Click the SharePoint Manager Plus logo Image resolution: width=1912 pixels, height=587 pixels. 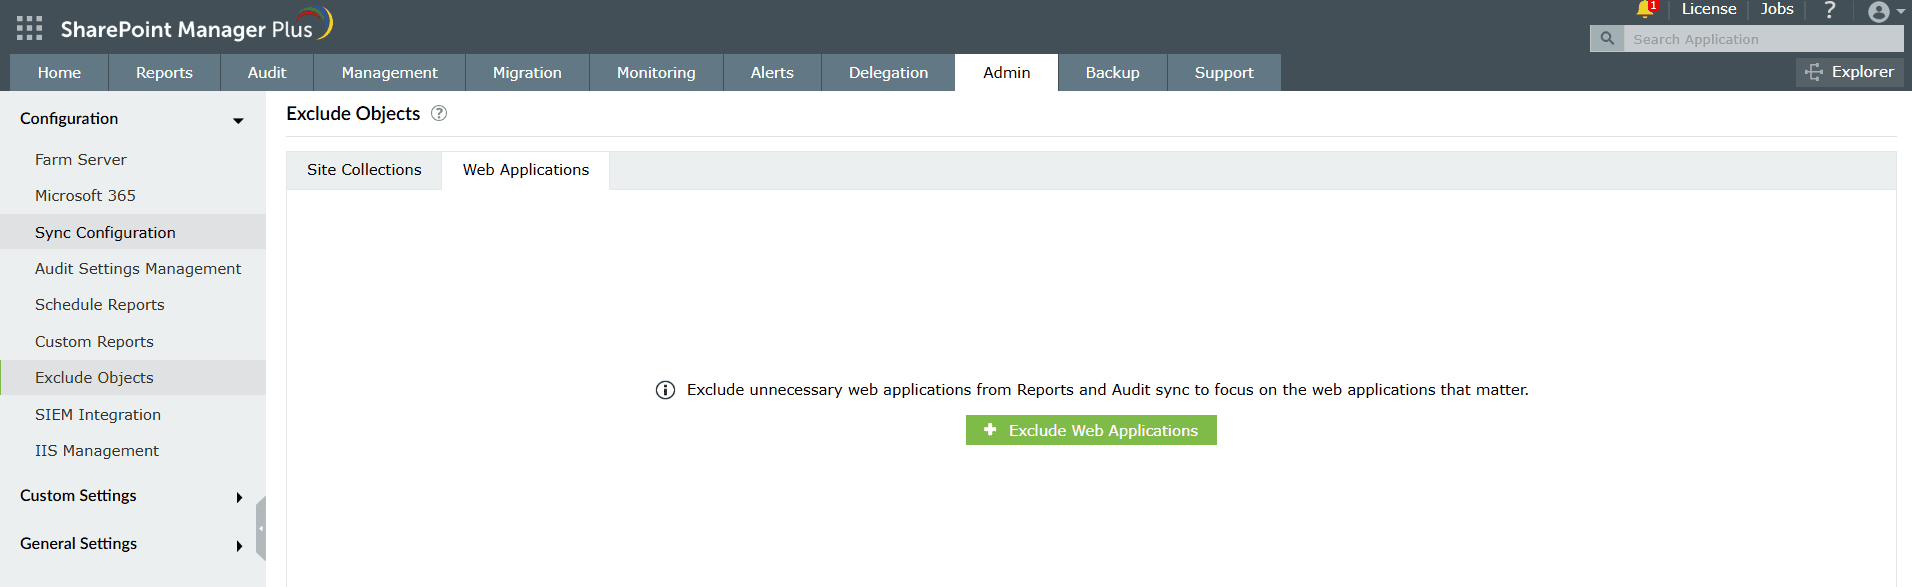click(x=196, y=26)
